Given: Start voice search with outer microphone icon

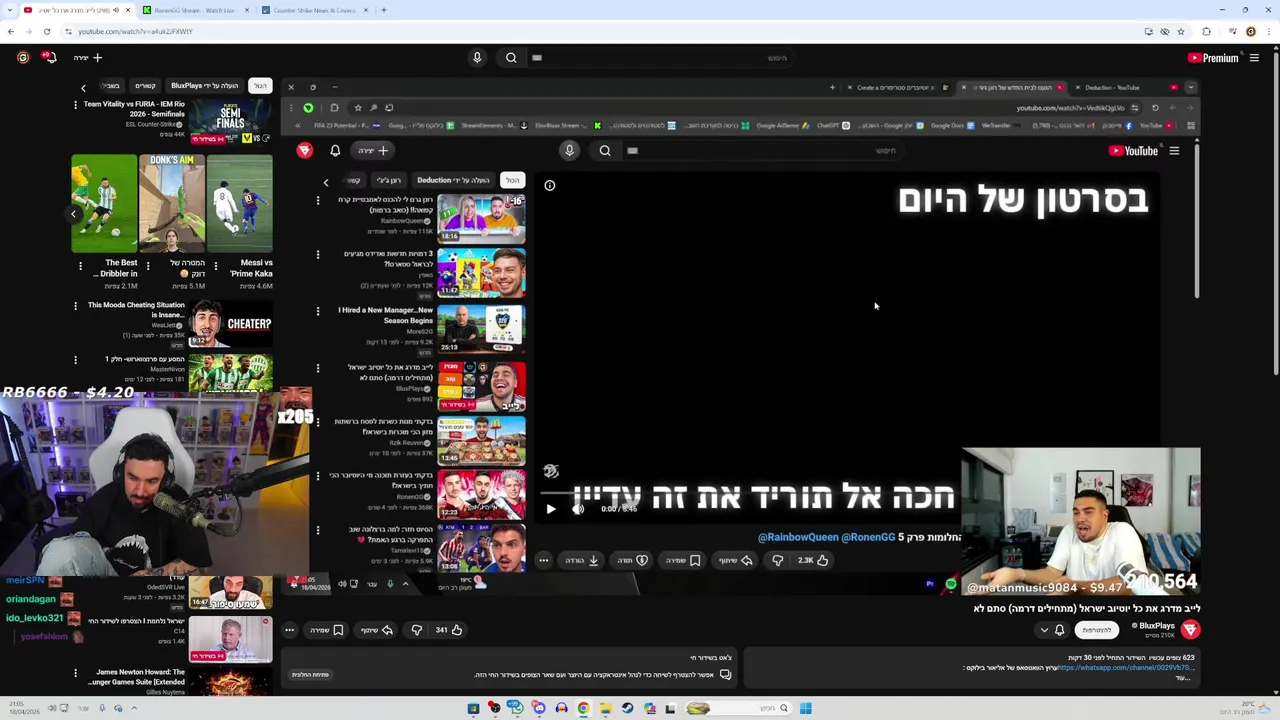Looking at the screenshot, I should [x=477, y=58].
